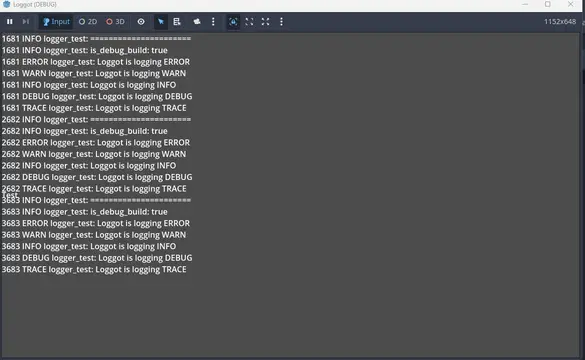The image size is (585, 360).
Task: Close the Loggot debug window
Action: coord(570,4)
